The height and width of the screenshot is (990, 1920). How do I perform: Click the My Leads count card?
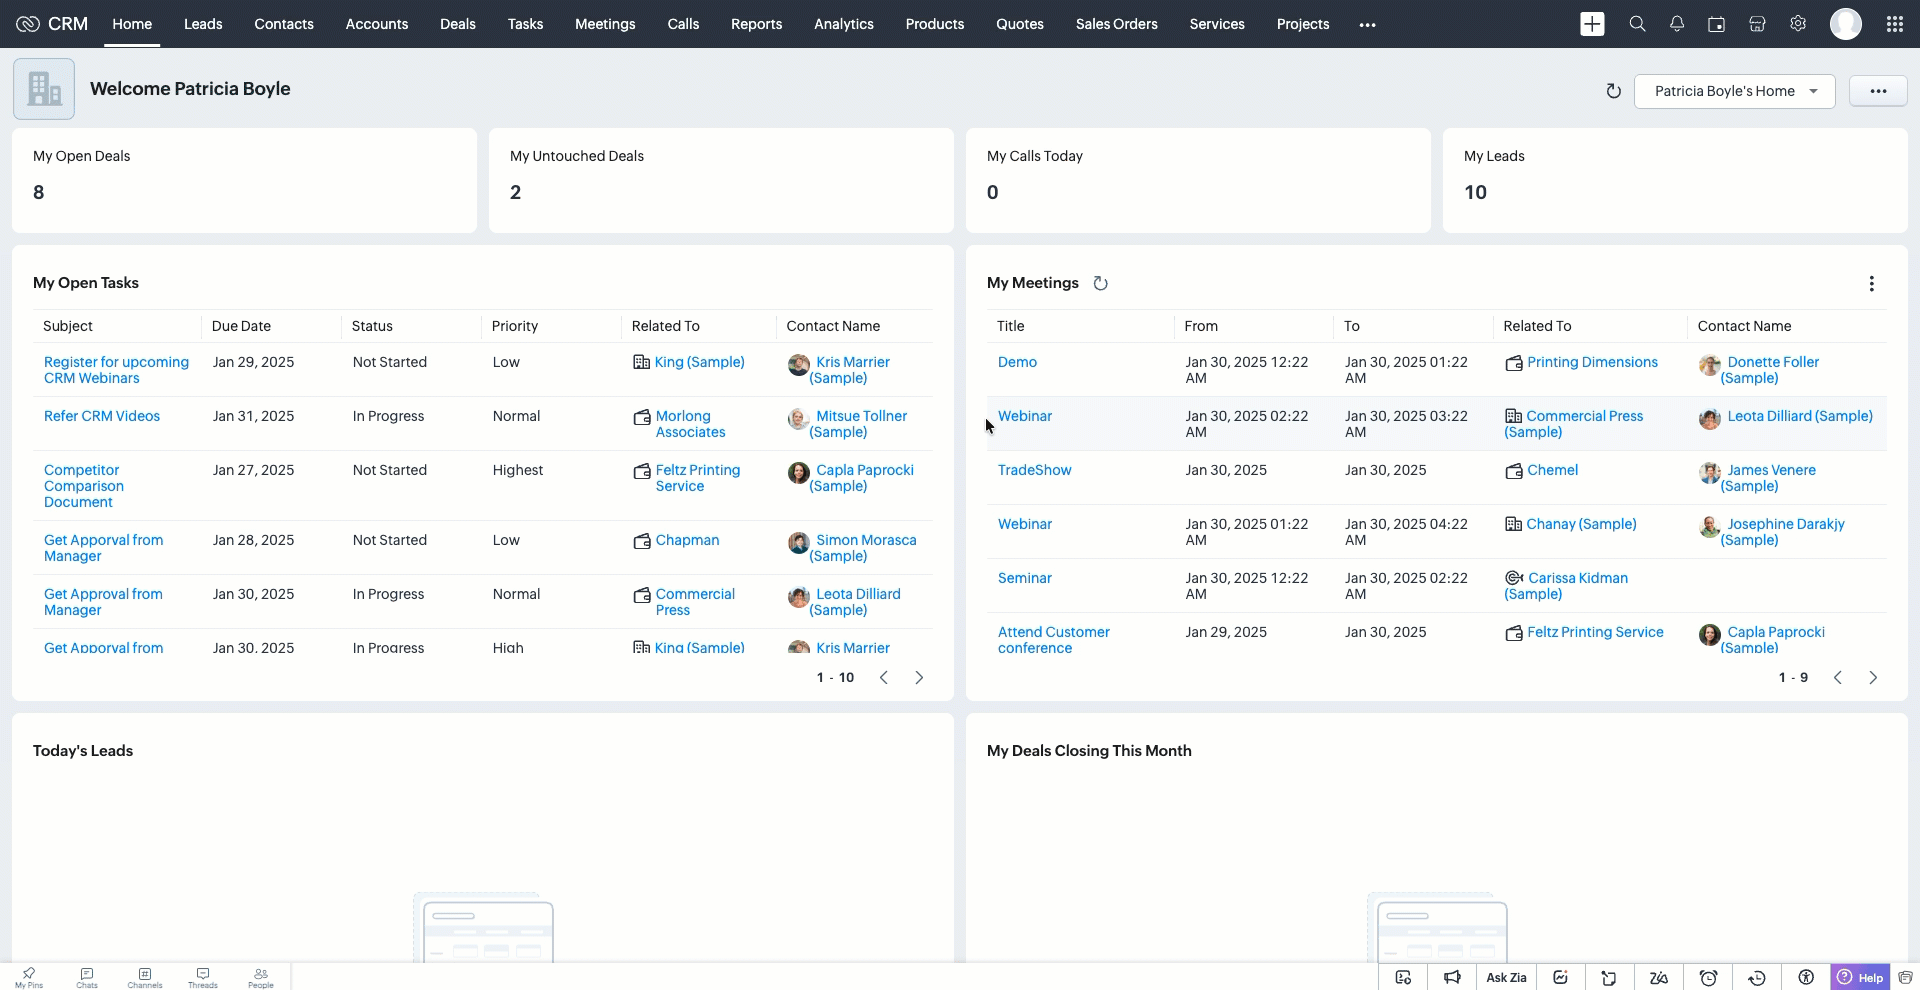click(1675, 180)
